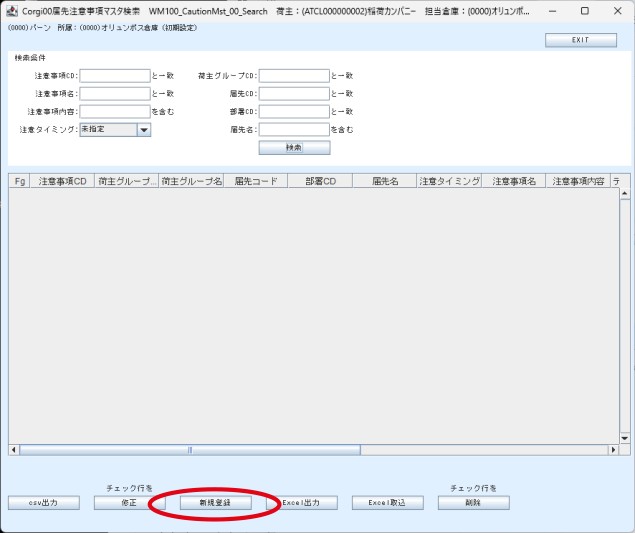635x533 pixels.
Task: Click the Corgi application icon in title bar
Action: 12,11
